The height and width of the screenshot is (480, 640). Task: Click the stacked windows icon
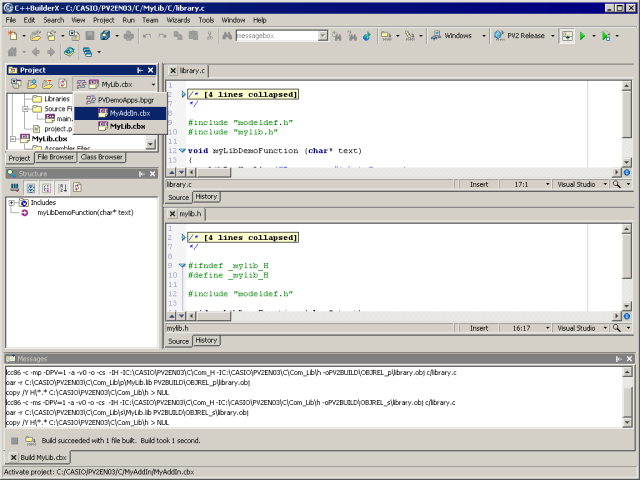point(87,52)
